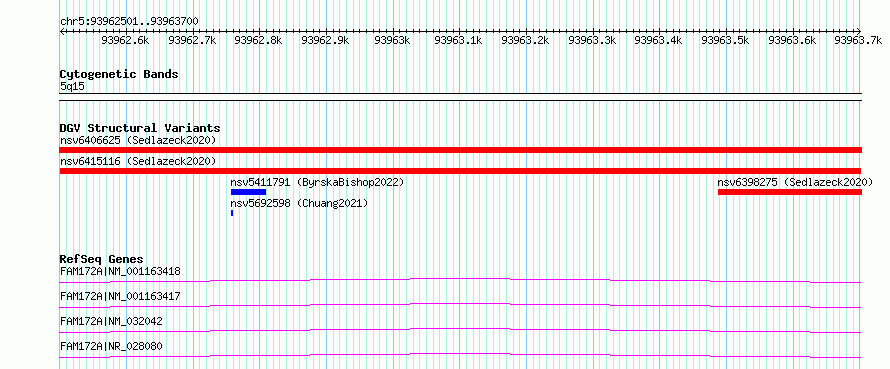Click the nsv6398275 red variant bar
This screenshot has width=890, height=369.
790,192
